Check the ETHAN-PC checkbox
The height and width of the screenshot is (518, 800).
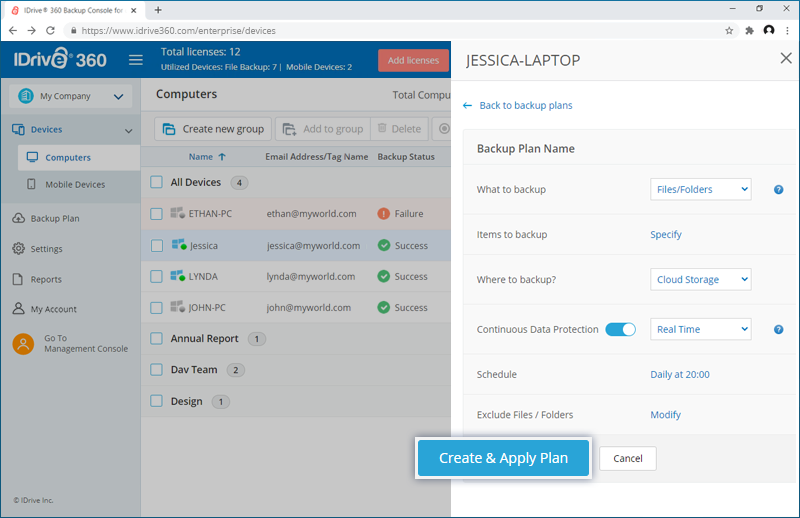tap(157, 214)
